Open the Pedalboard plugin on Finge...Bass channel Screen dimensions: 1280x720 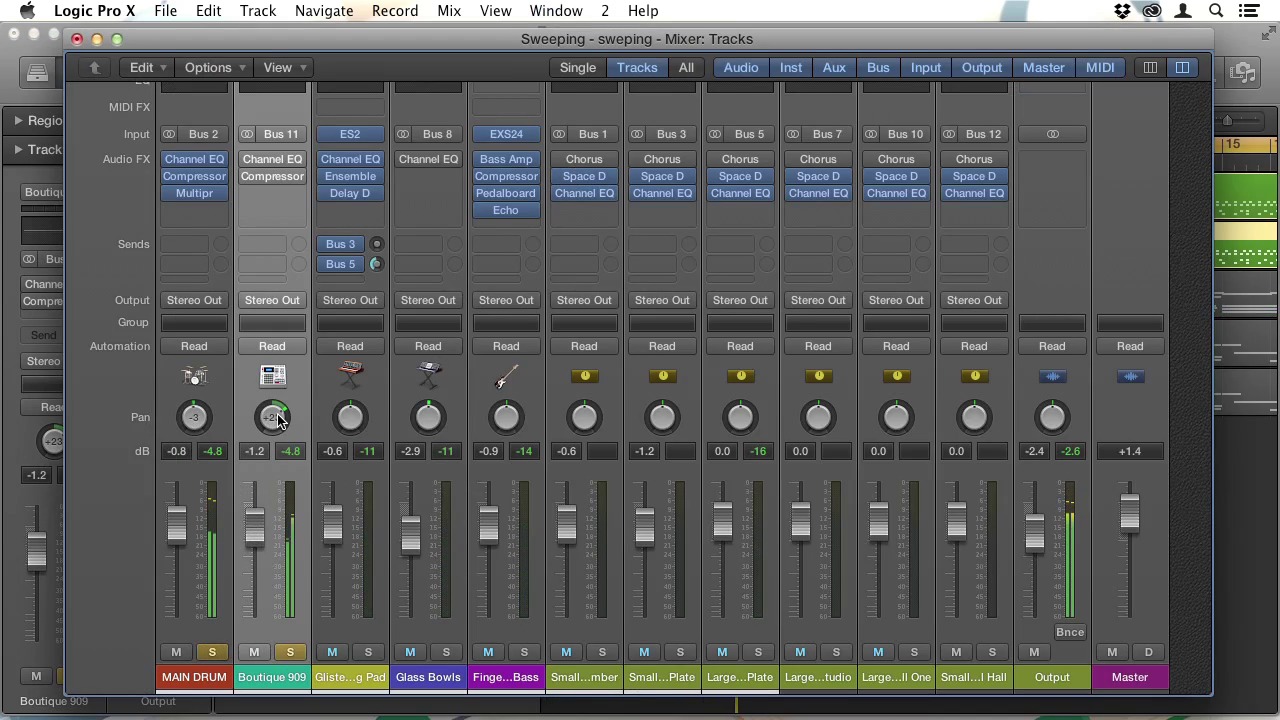[x=506, y=193]
